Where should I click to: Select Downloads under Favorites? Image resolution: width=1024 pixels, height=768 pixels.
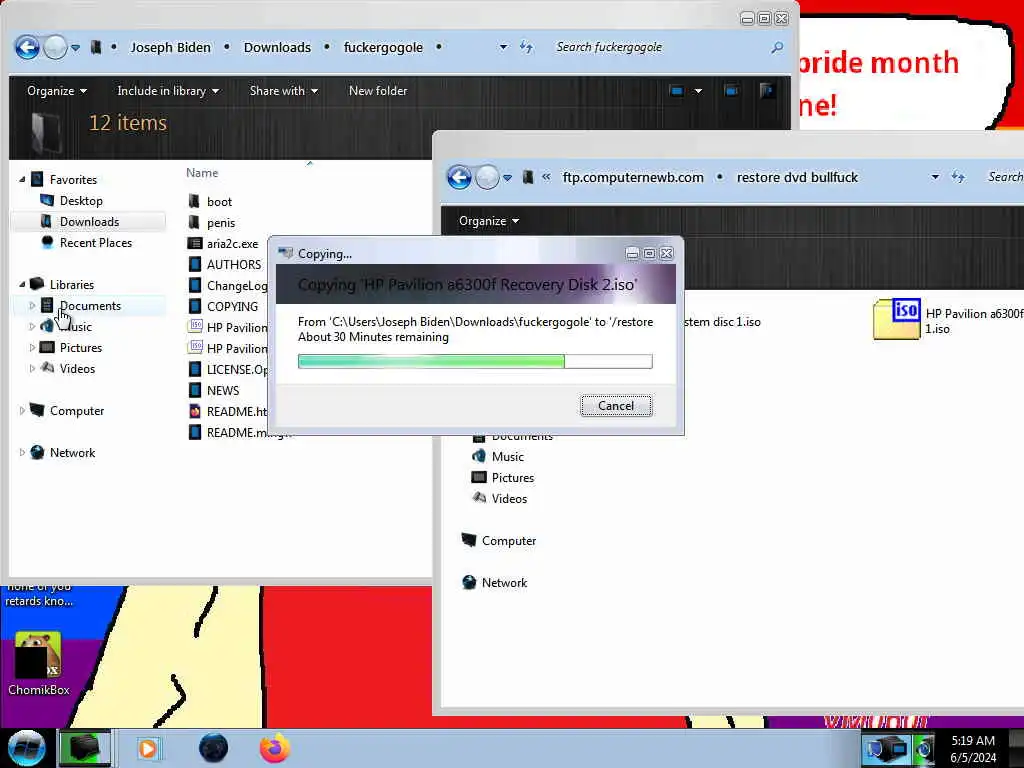(89, 222)
